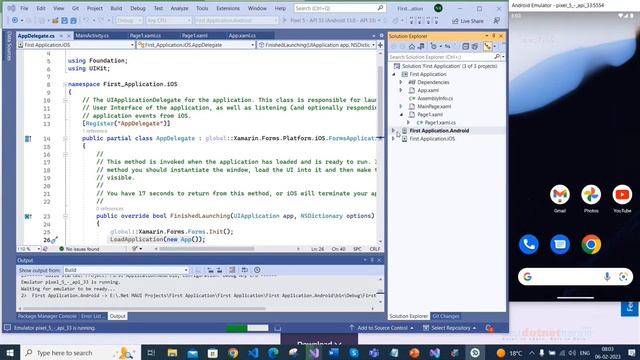Toggle word wrap in Output panel
This screenshot has width=640, height=360.
tap(244, 270)
